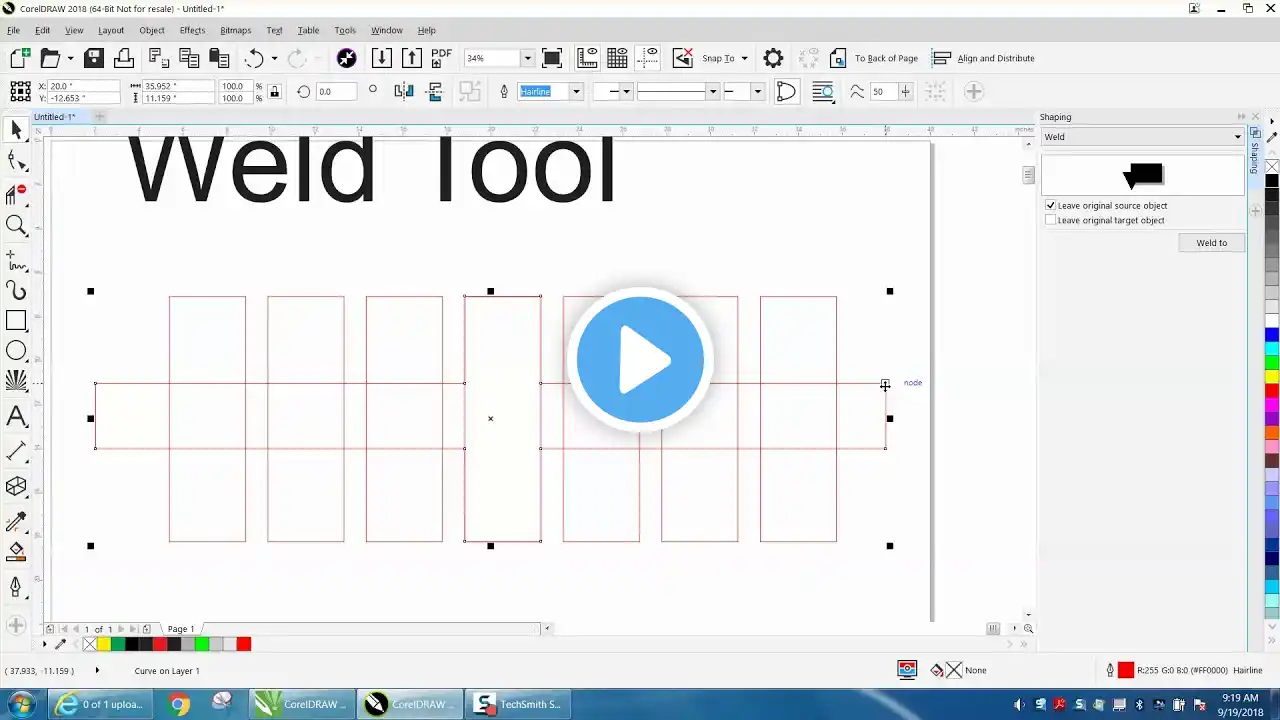Activate the Pick tool arrow
This screenshot has height=720, width=1280.
pyautogui.click(x=16, y=129)
